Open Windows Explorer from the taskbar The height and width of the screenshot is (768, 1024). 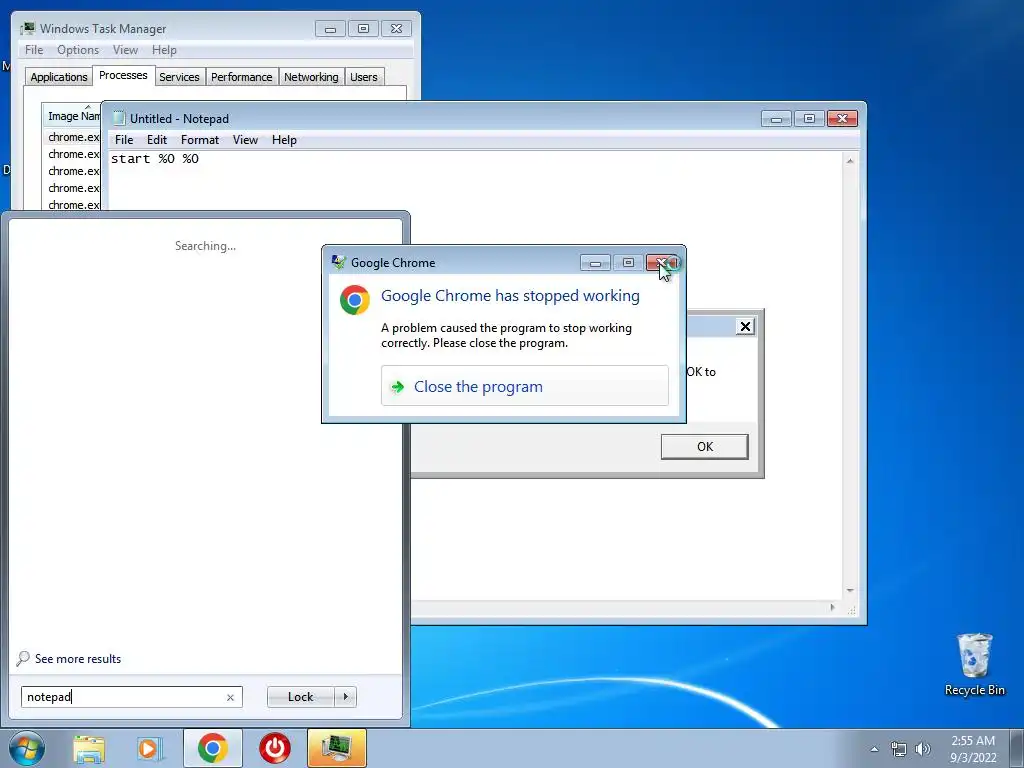[89, 749]
